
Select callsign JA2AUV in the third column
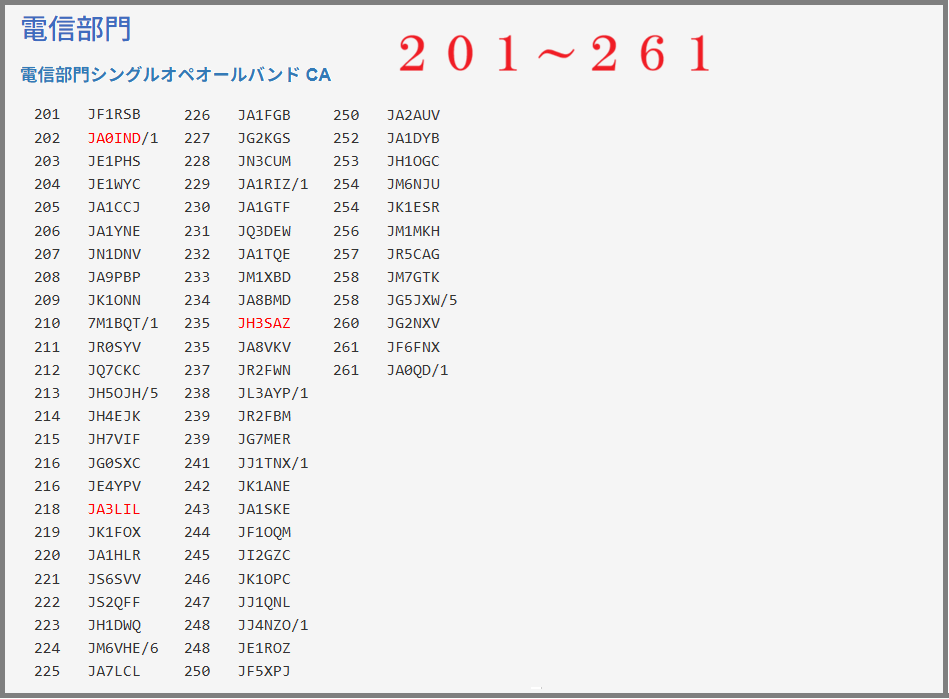[x=413, y=115]
